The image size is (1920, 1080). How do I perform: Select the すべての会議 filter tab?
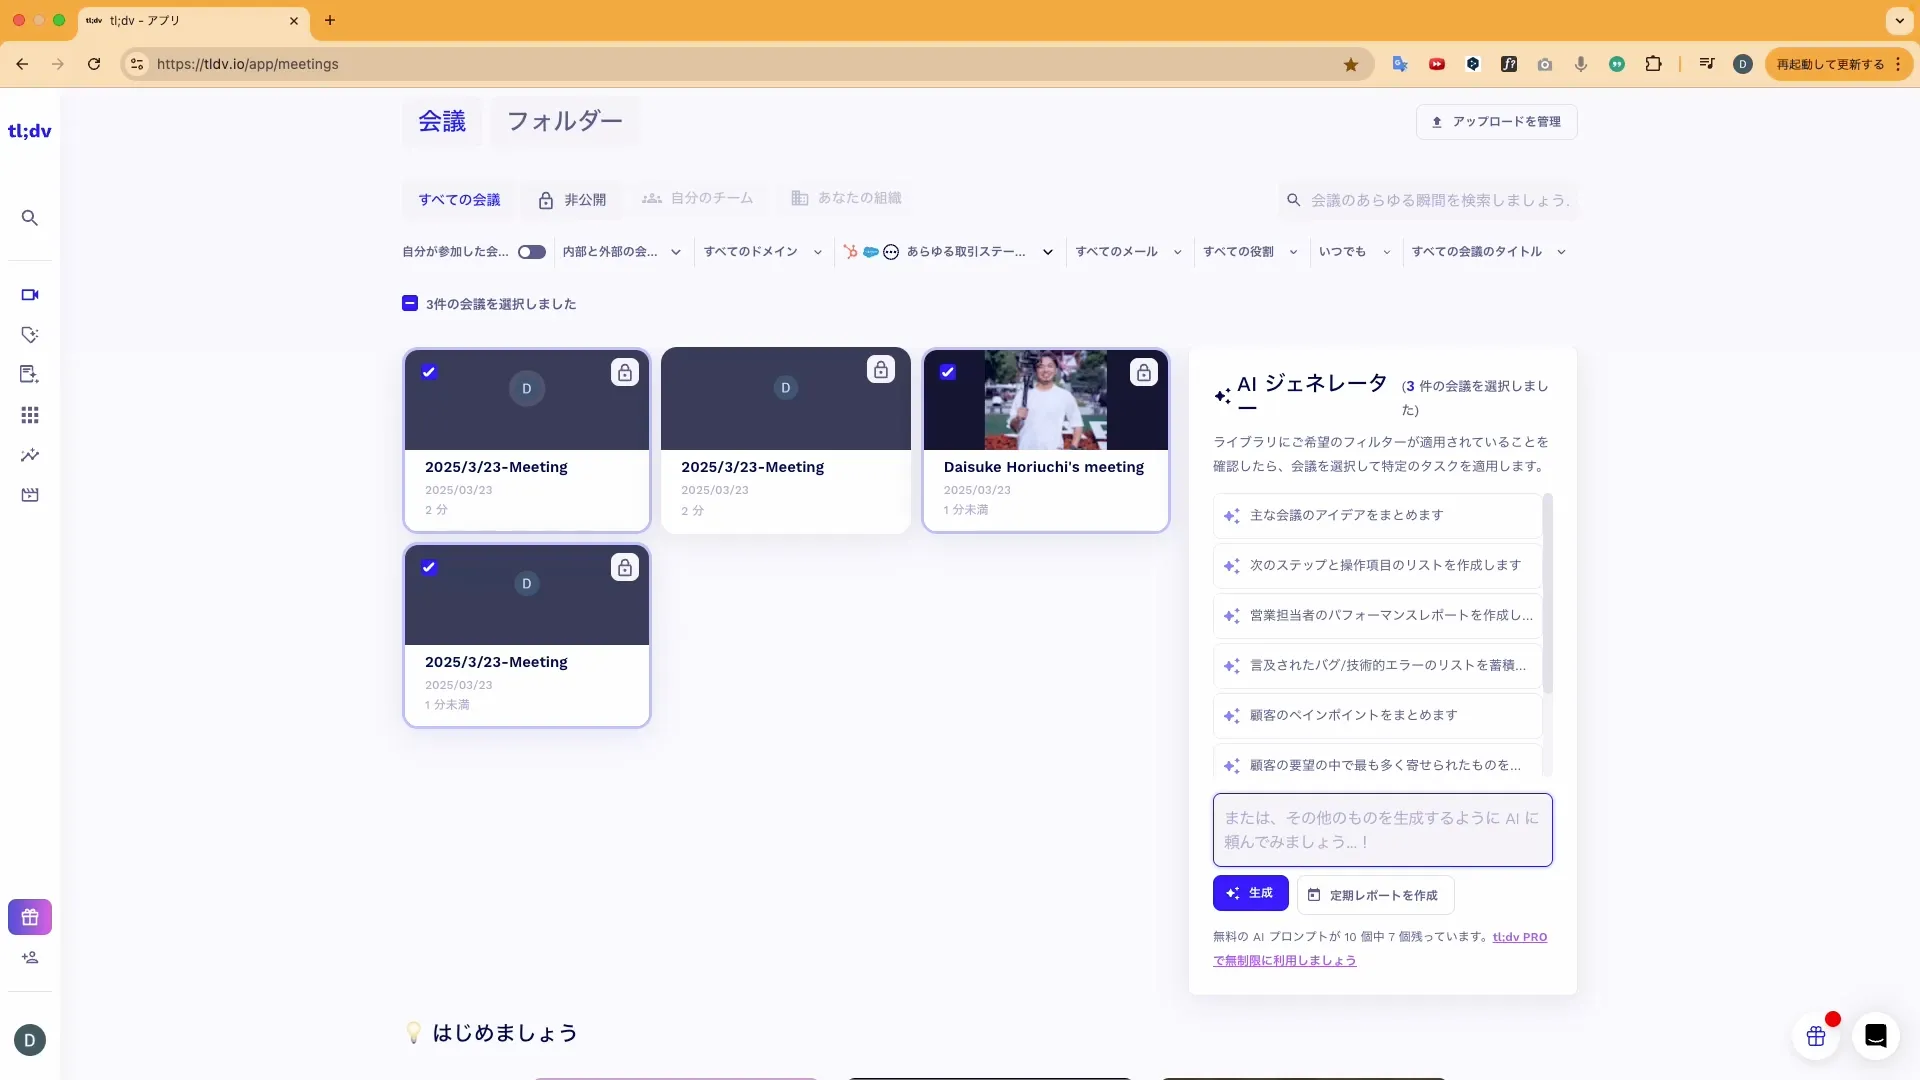pyautogui.click(x=459, y=200)
